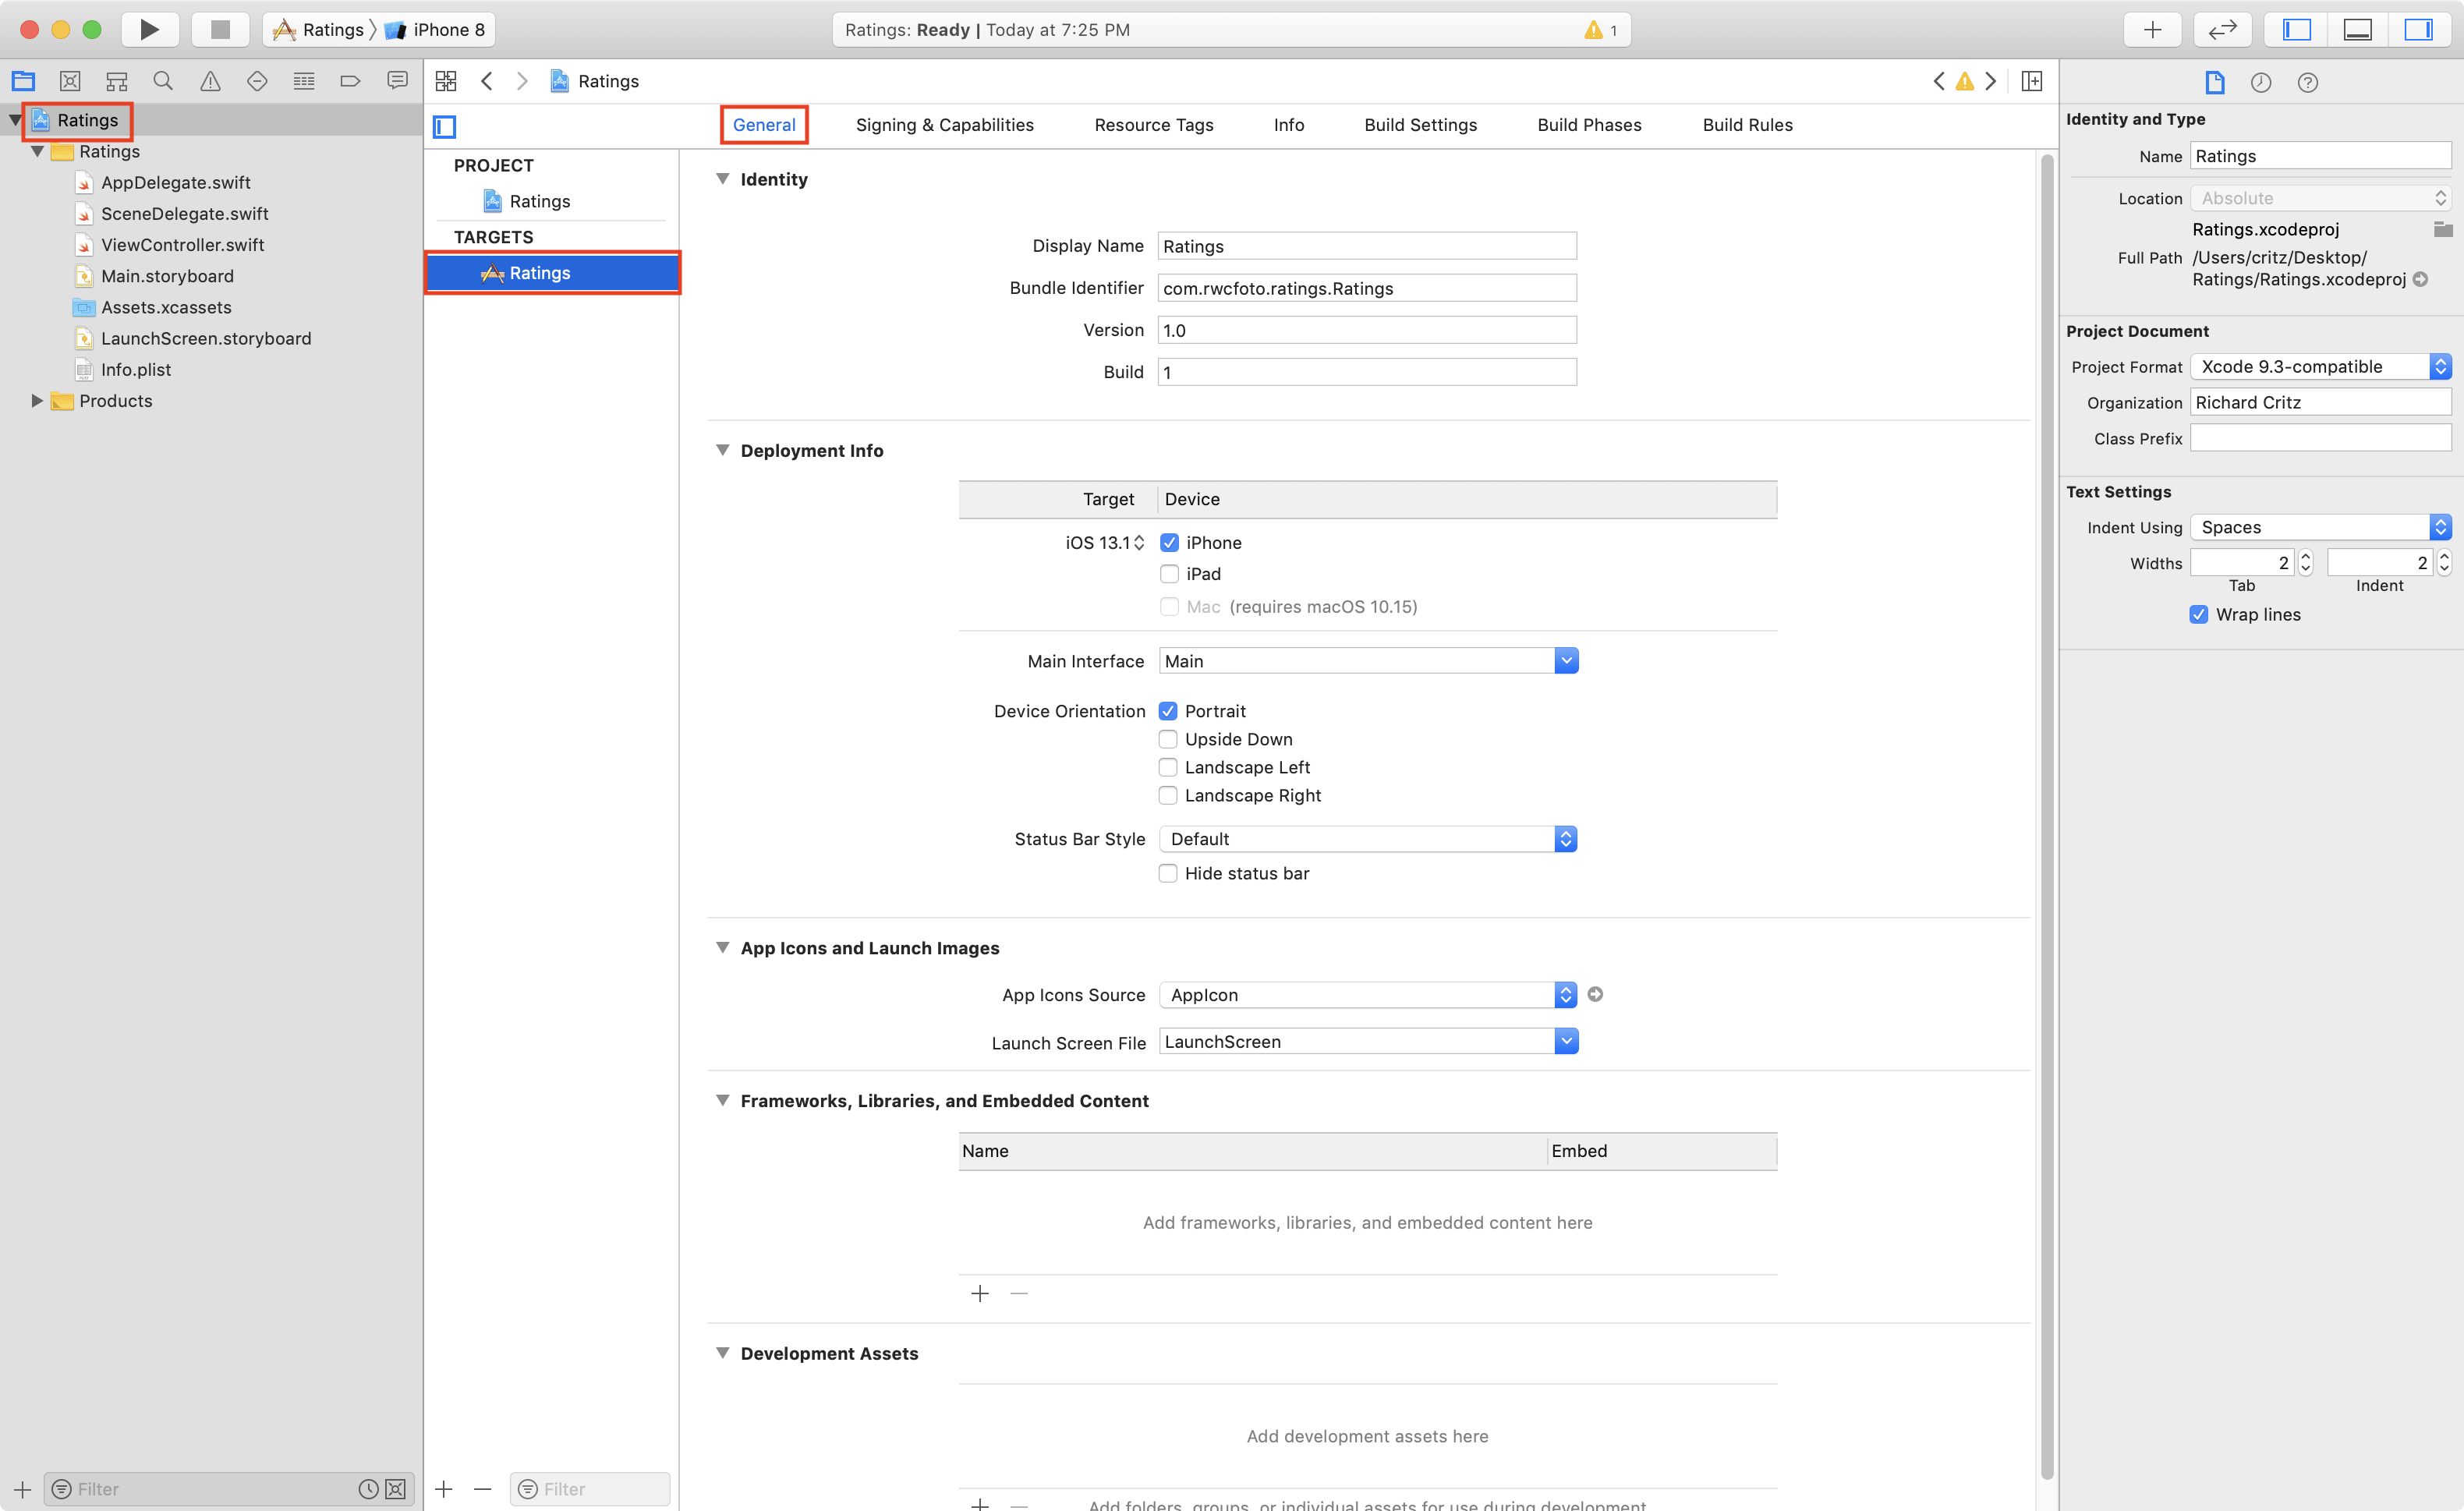Image resolution: width=2464 pixels, height=1511 pixels.
Task: Enable Upside Down orientation
Action: pyautogui.click(x=1168, y=738)
